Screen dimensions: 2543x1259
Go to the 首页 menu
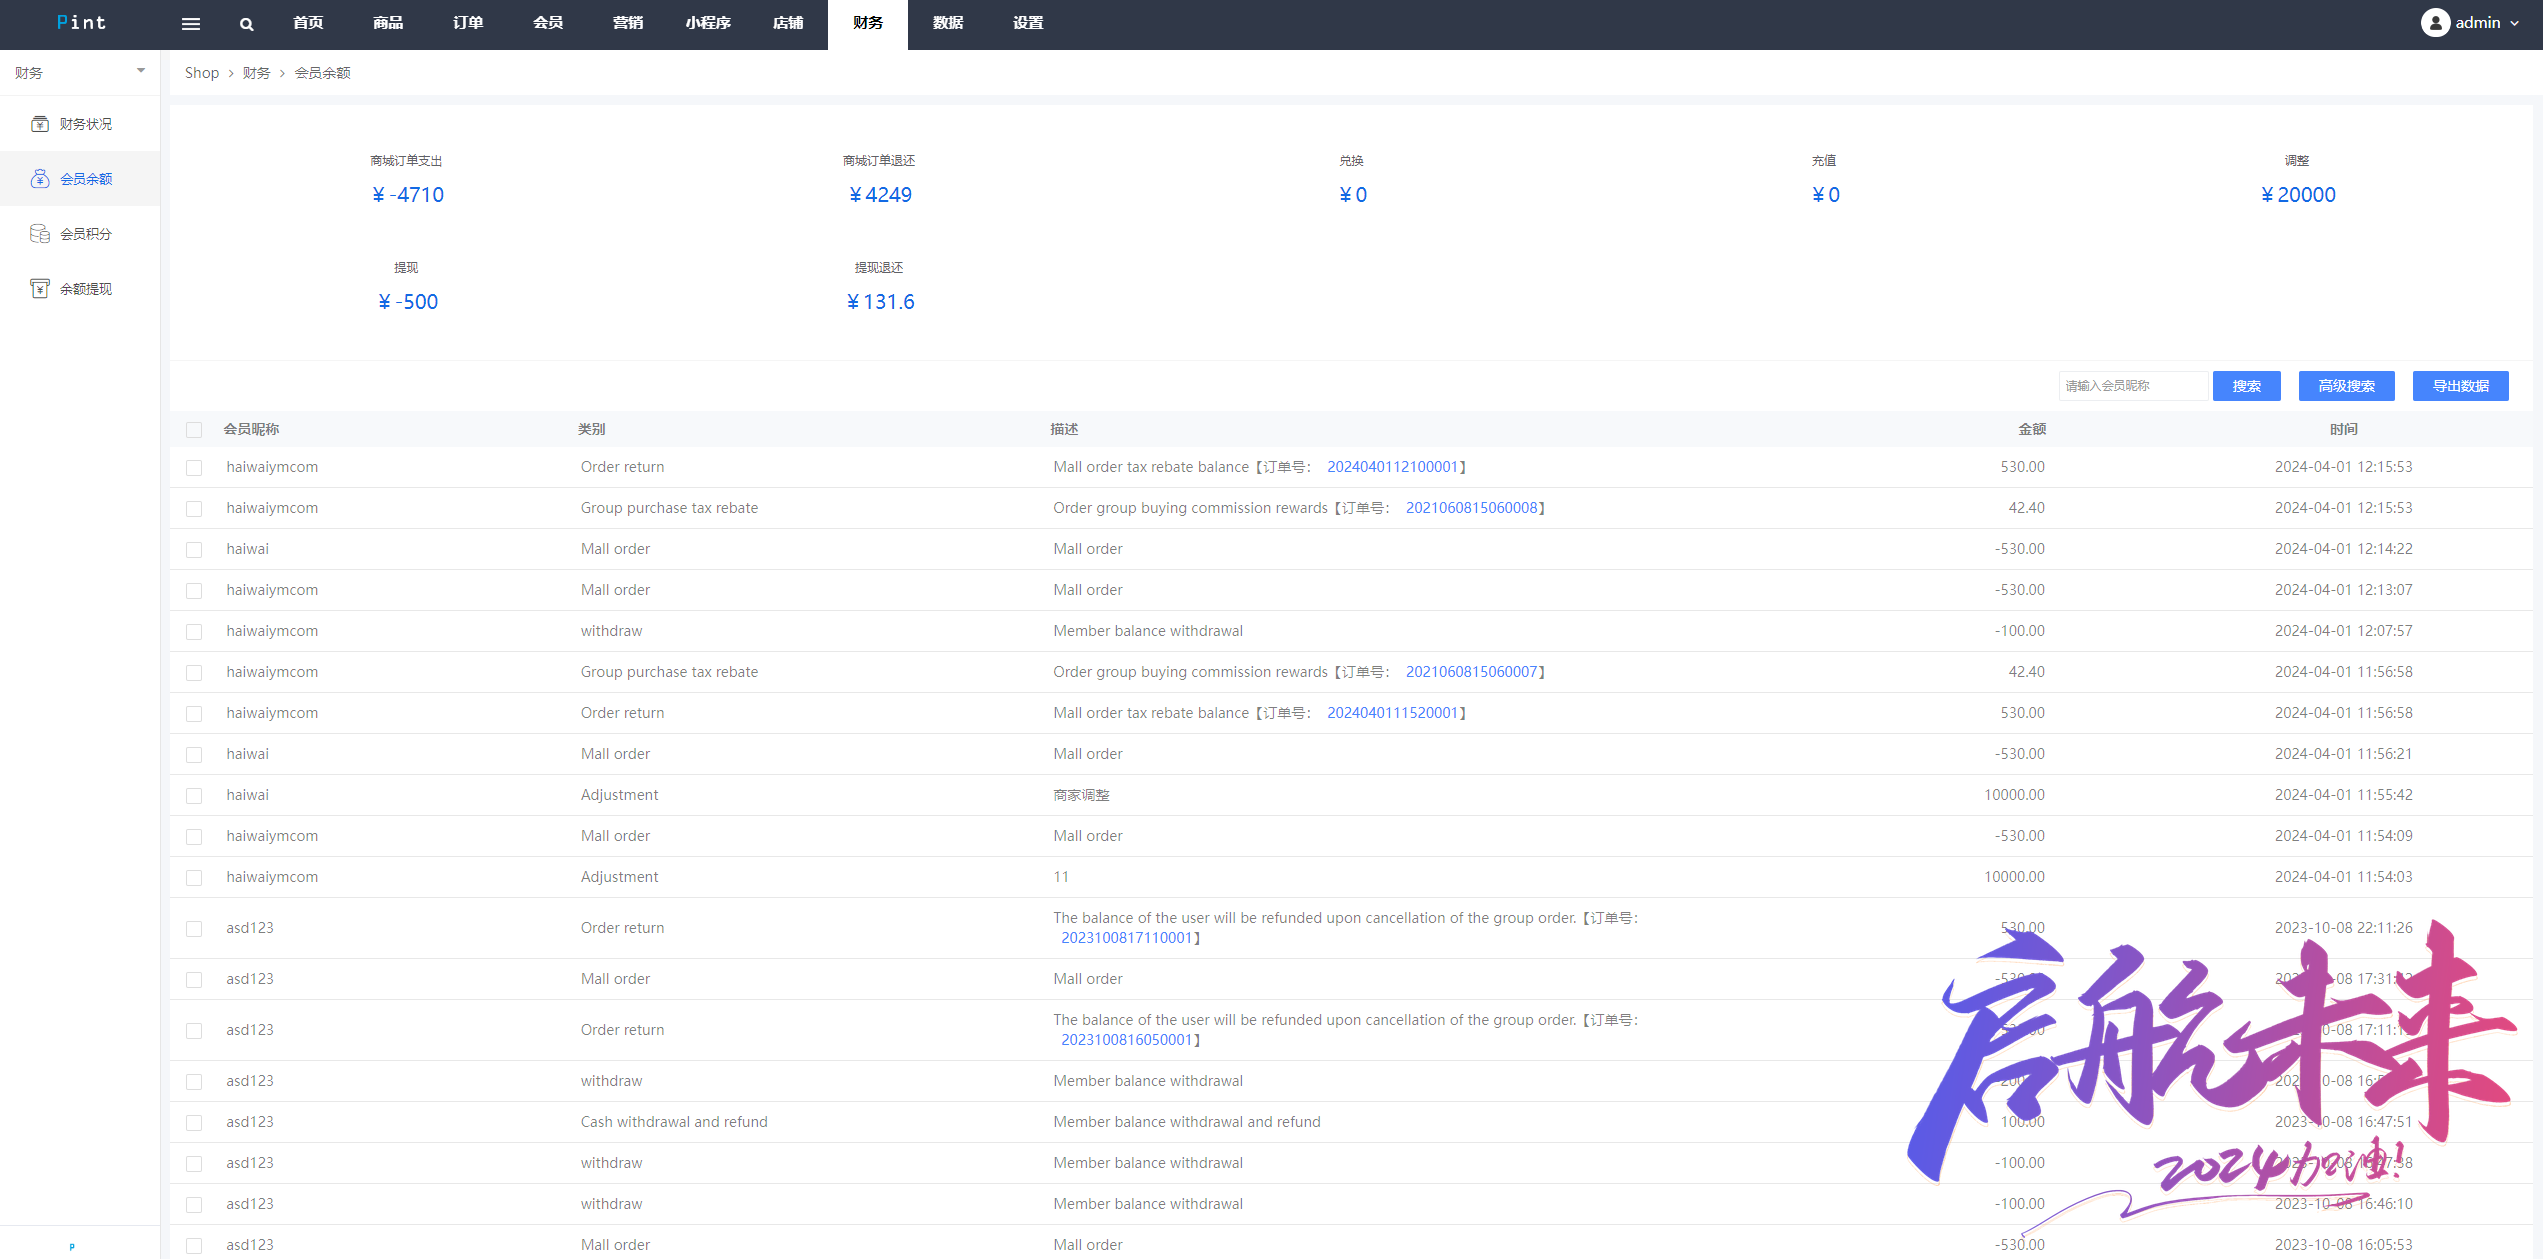[308, 23]
